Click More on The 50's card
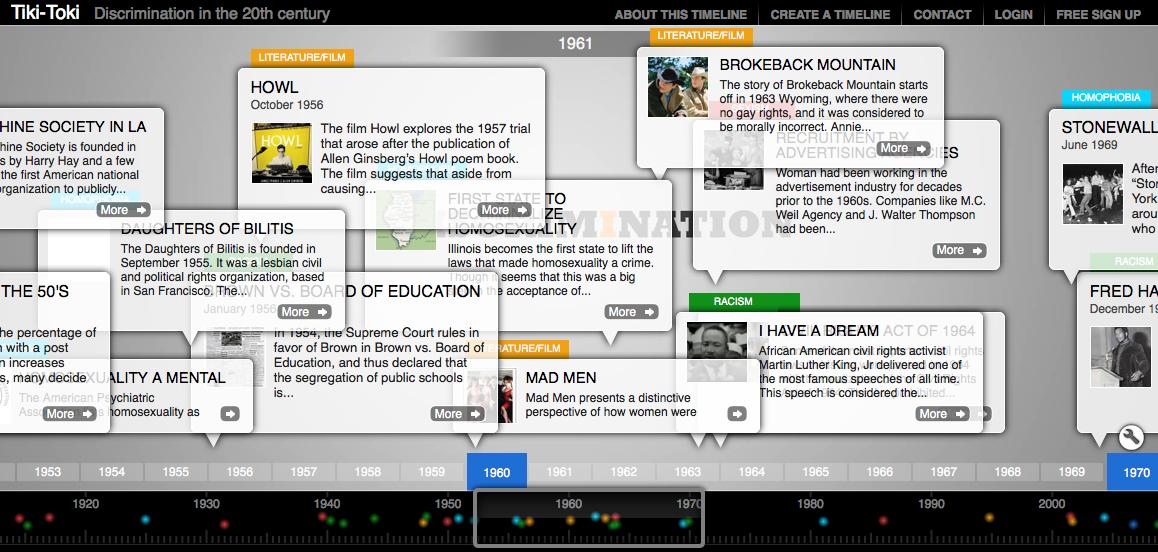 click(69, 414)
